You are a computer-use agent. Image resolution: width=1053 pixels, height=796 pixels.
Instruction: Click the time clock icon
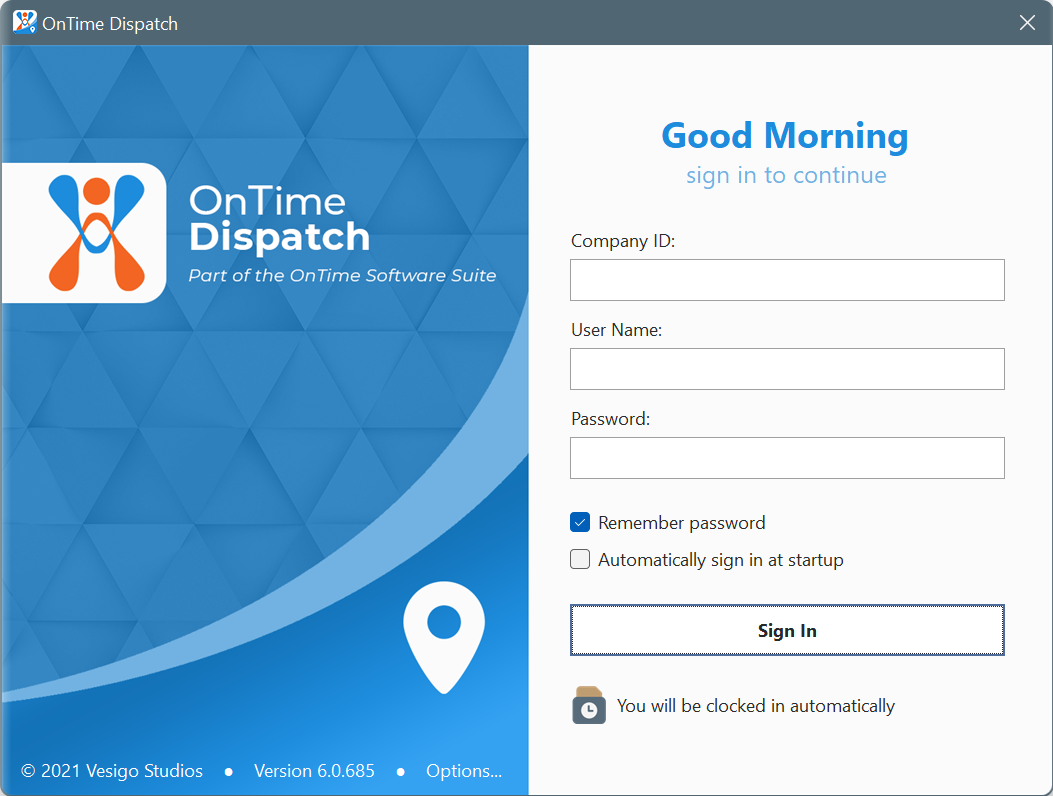pyautogui.click(x=589, y=705)
